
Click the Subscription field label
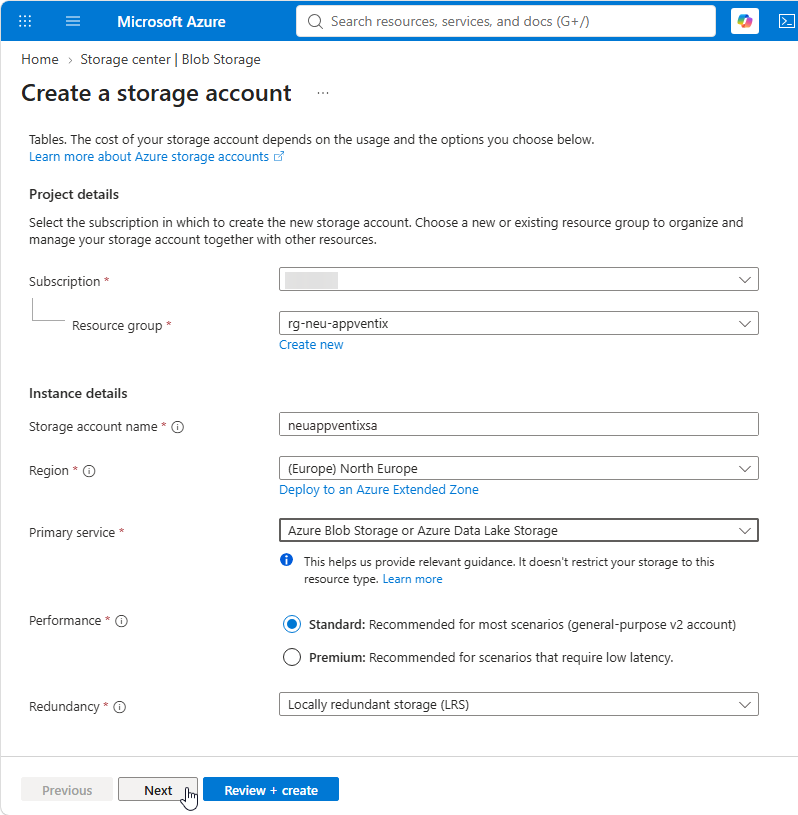tap(64, 282)
